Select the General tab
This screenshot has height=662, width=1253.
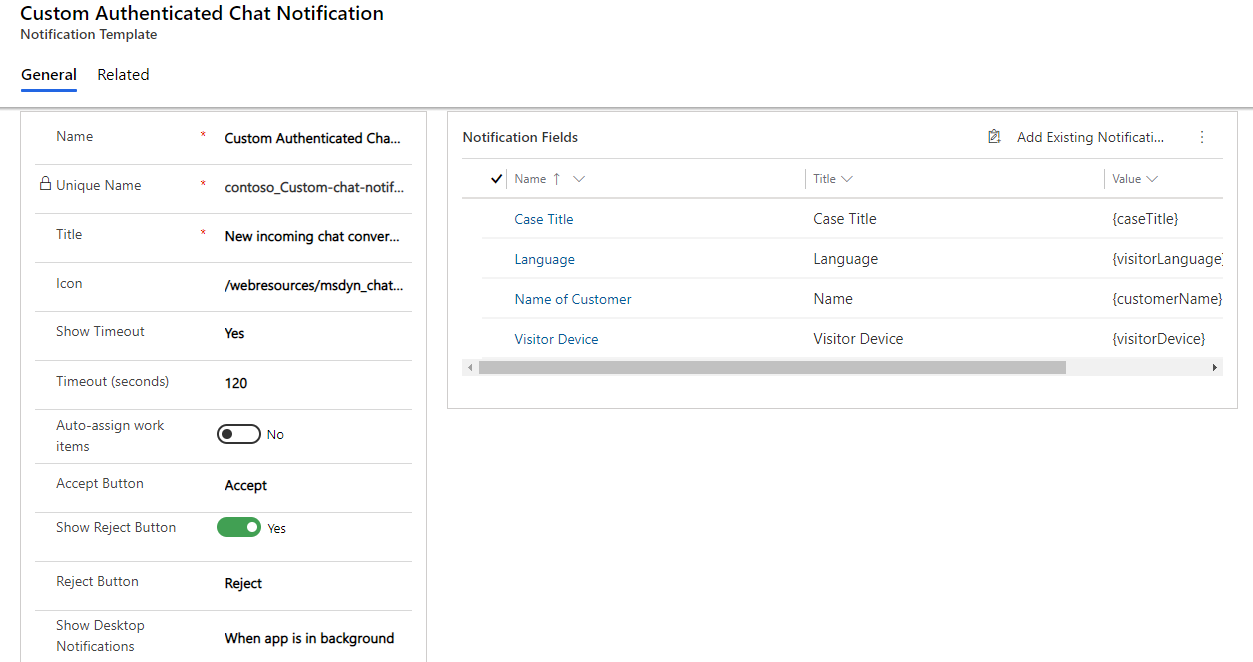[48, 74]
